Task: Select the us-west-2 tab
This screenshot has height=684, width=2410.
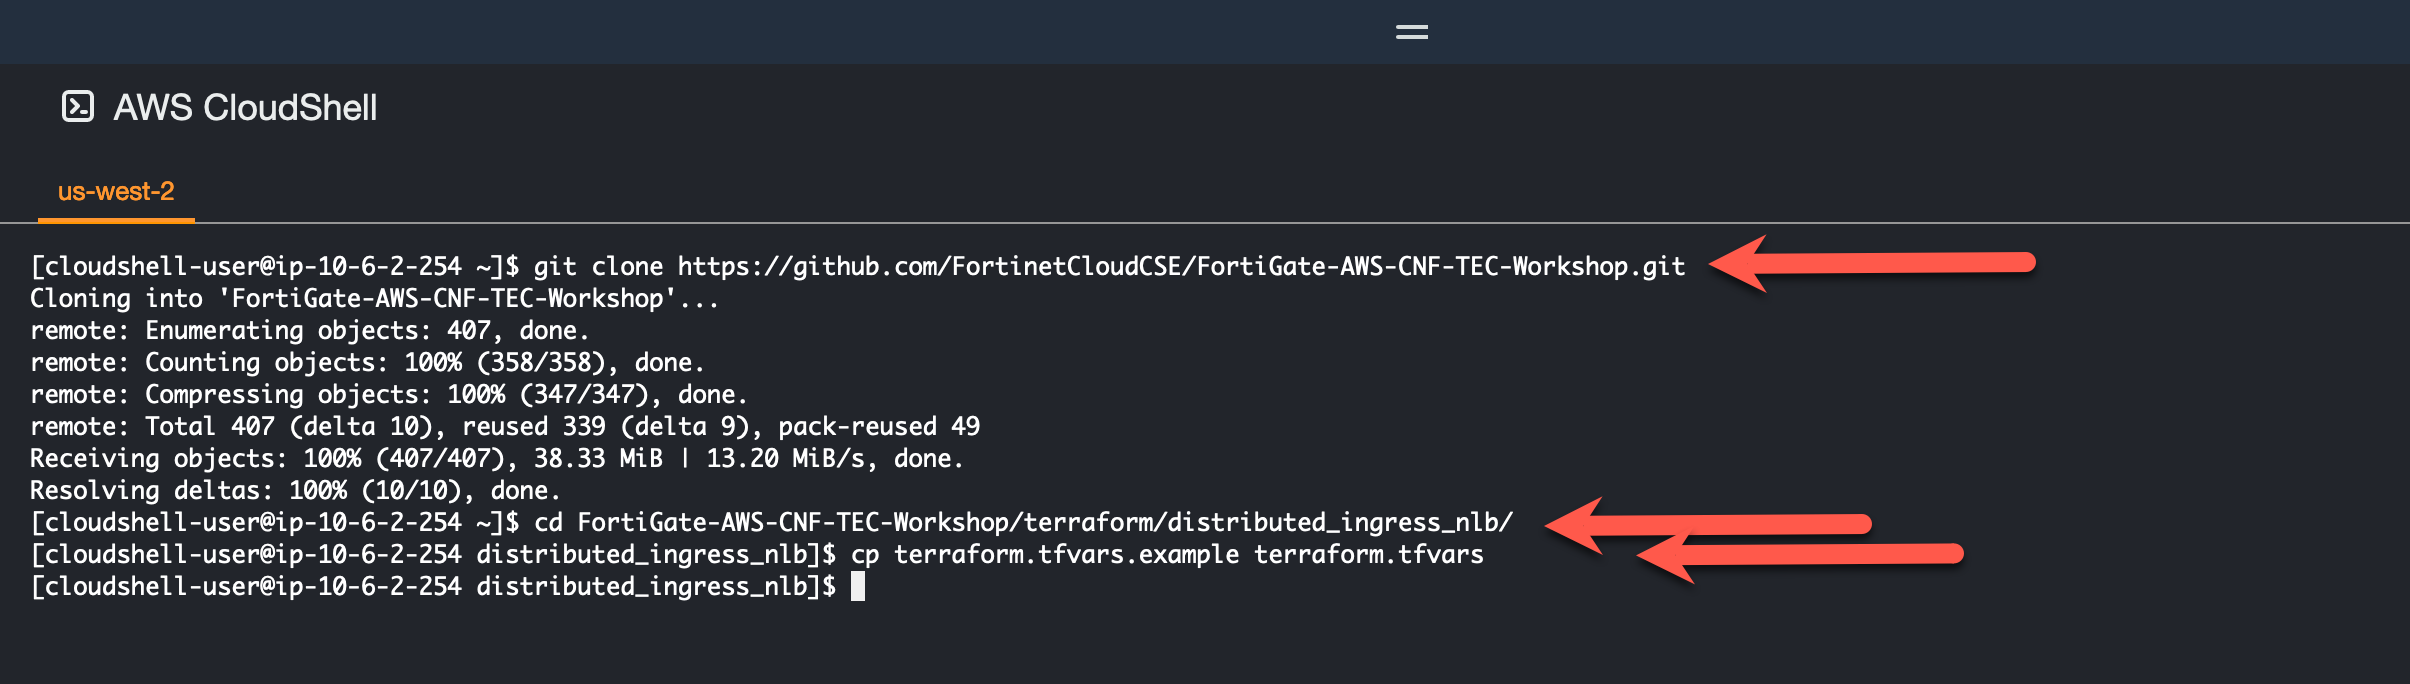Action: pyautogui.click(x=116, y=191)
